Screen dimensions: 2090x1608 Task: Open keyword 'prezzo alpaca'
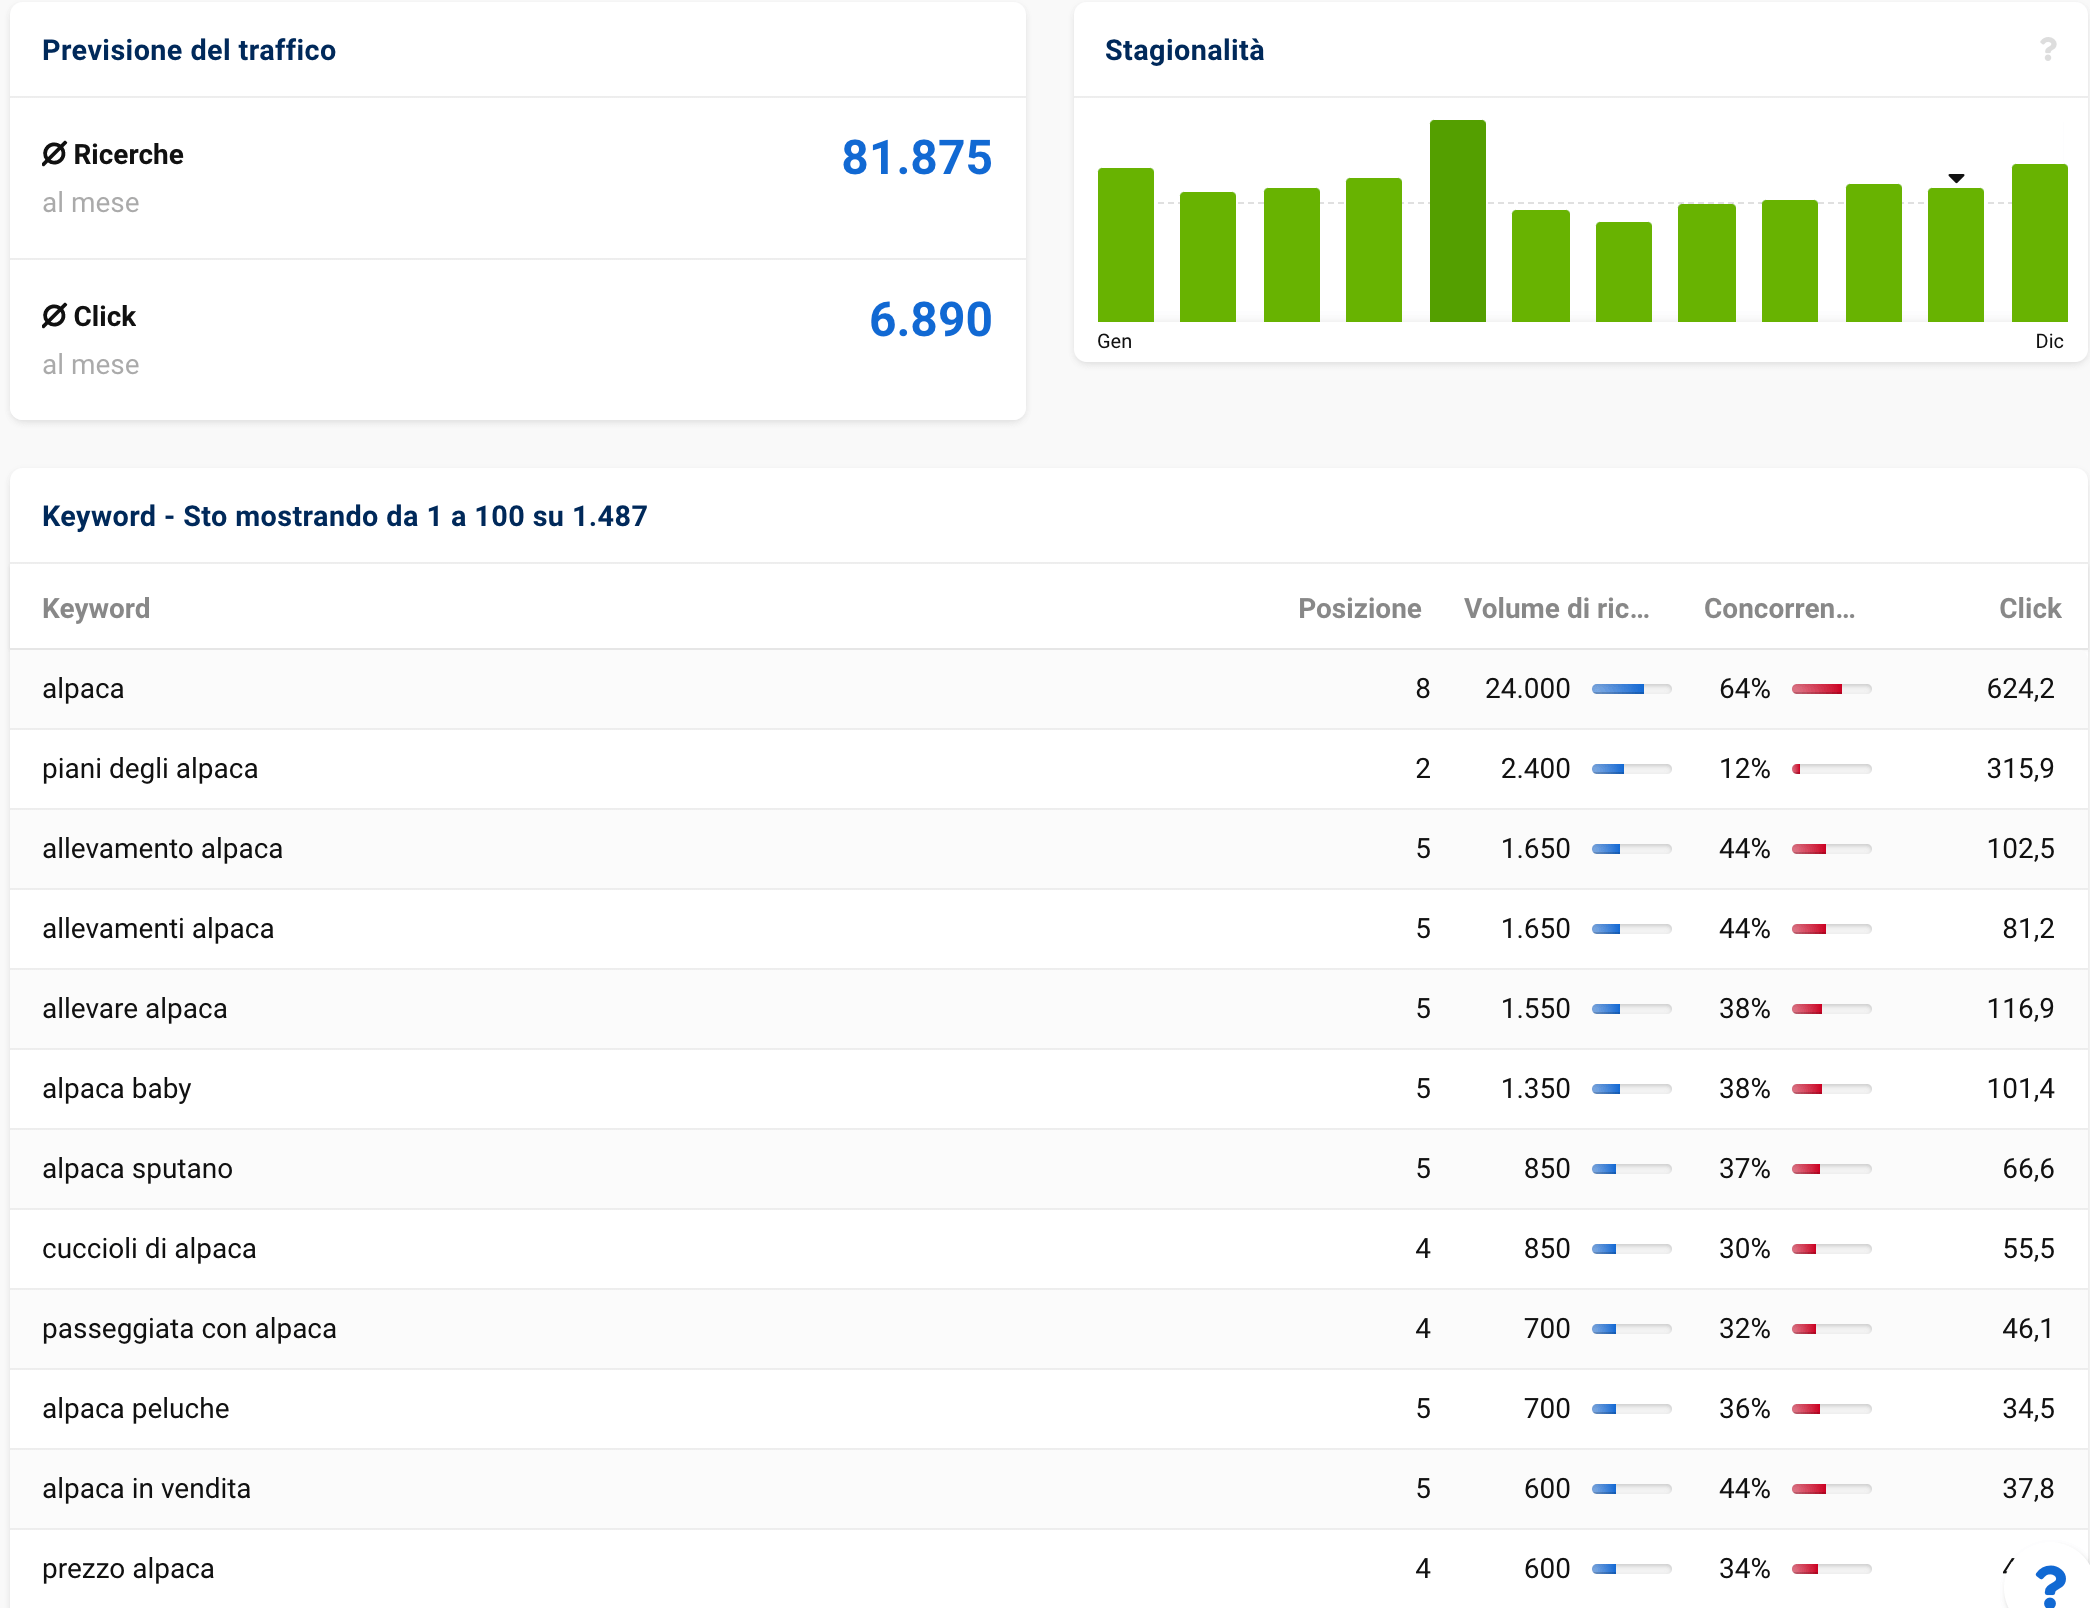128,1569
